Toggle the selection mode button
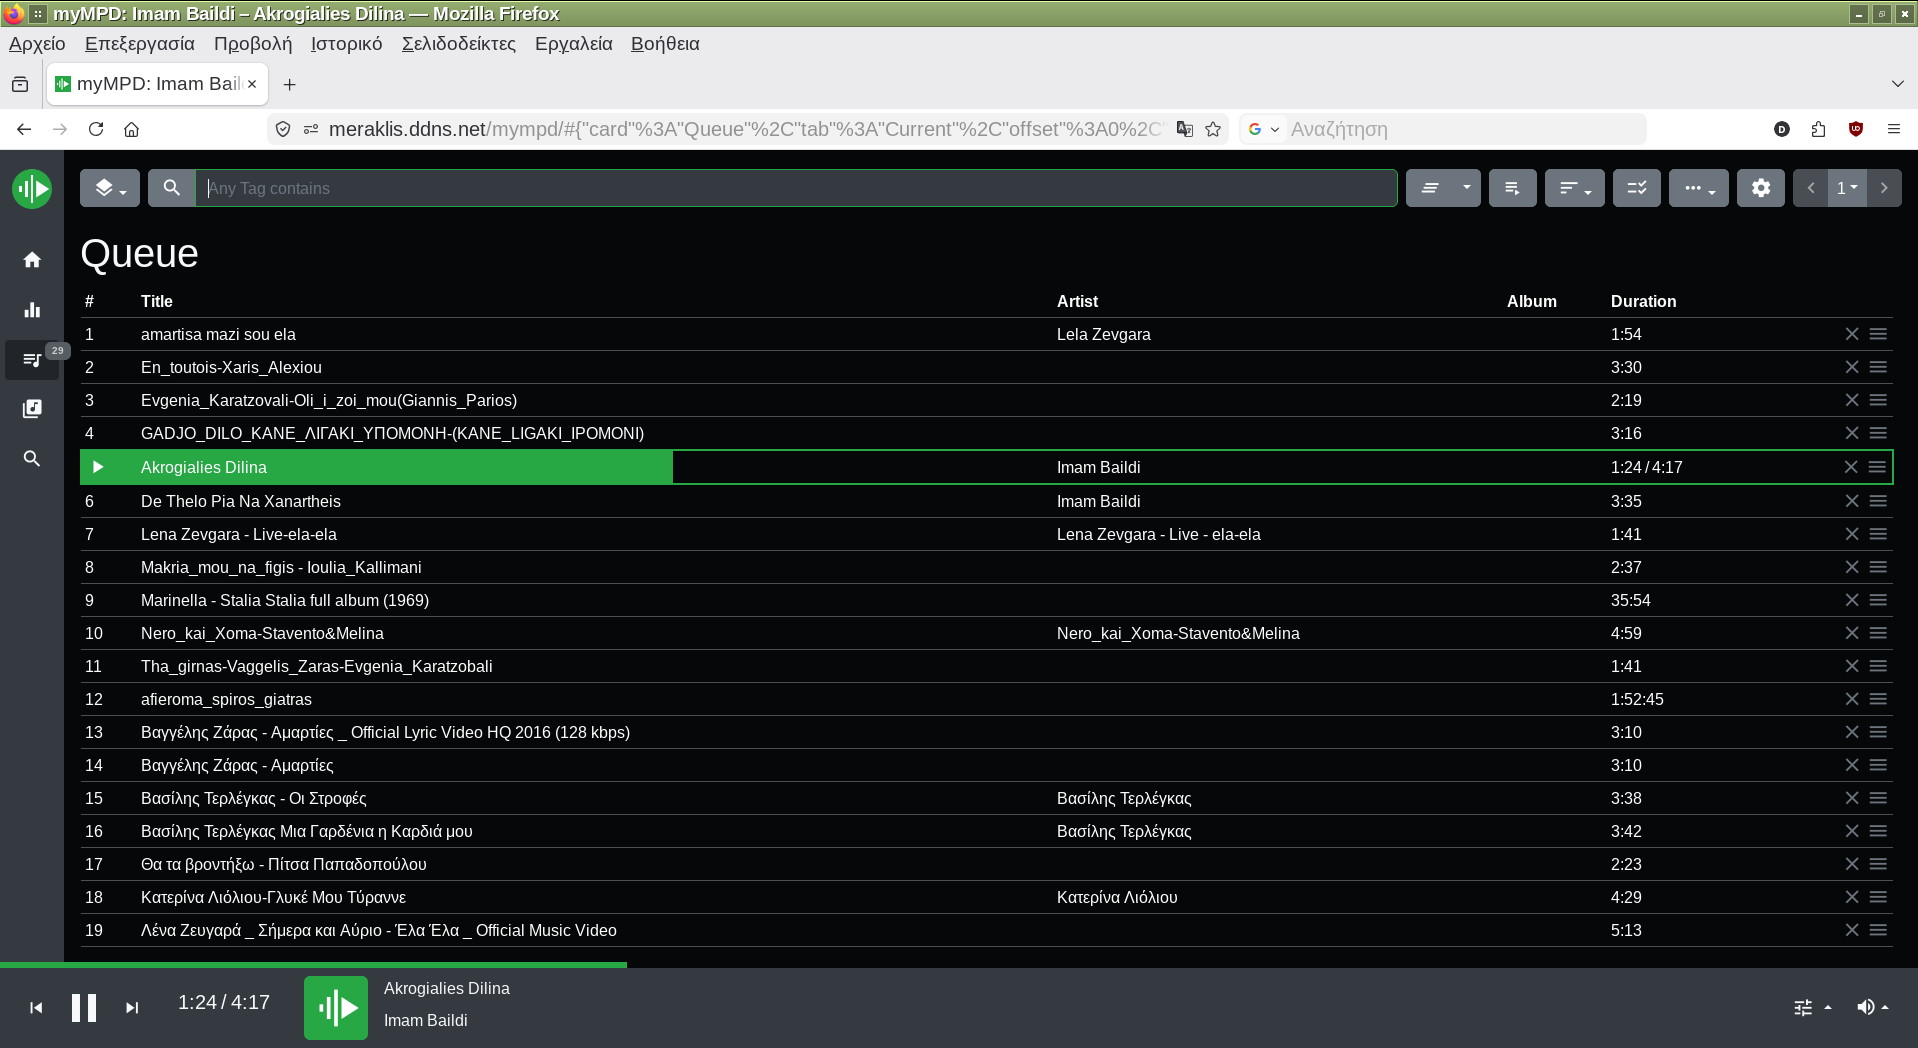Screen dimensions: 1918x1048 coord(1636,188)
